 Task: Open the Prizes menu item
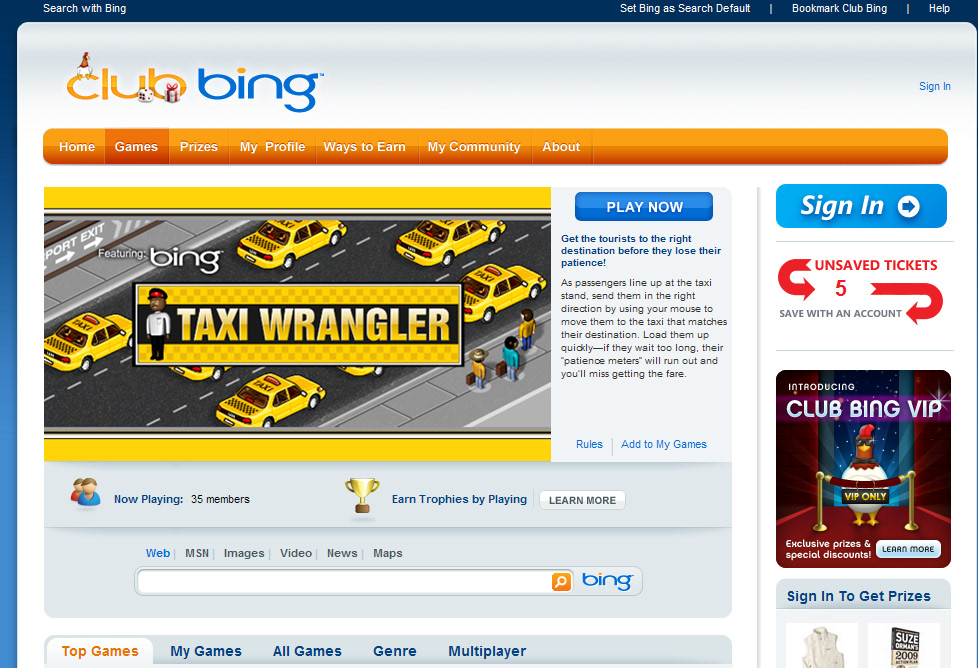199,147
